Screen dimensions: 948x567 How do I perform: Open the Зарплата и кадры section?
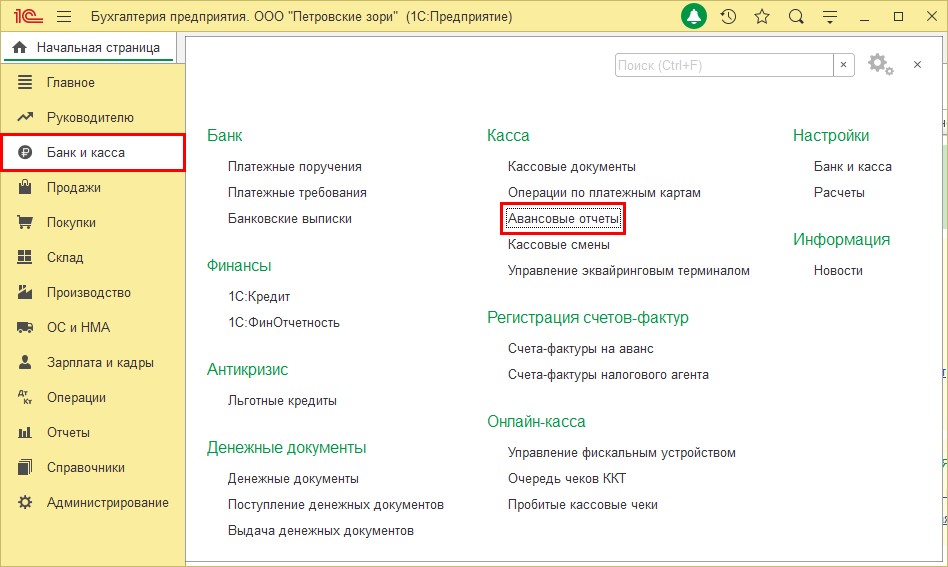93,363
